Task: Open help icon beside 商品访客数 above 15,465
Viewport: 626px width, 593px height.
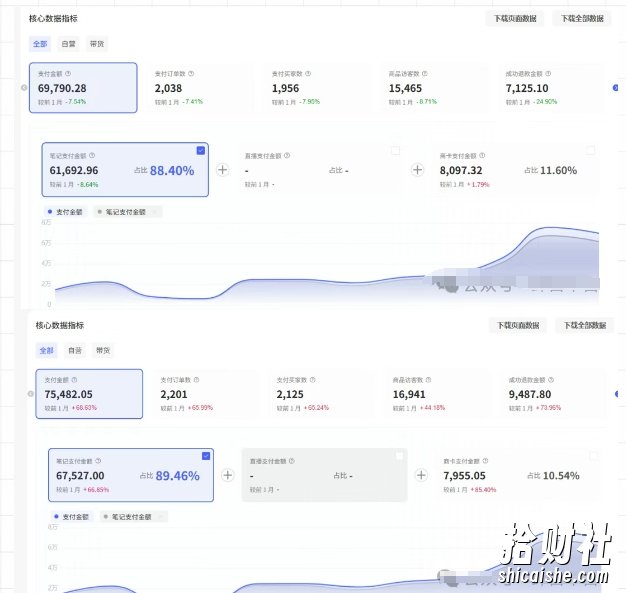Action: click(x=425, y=73)
